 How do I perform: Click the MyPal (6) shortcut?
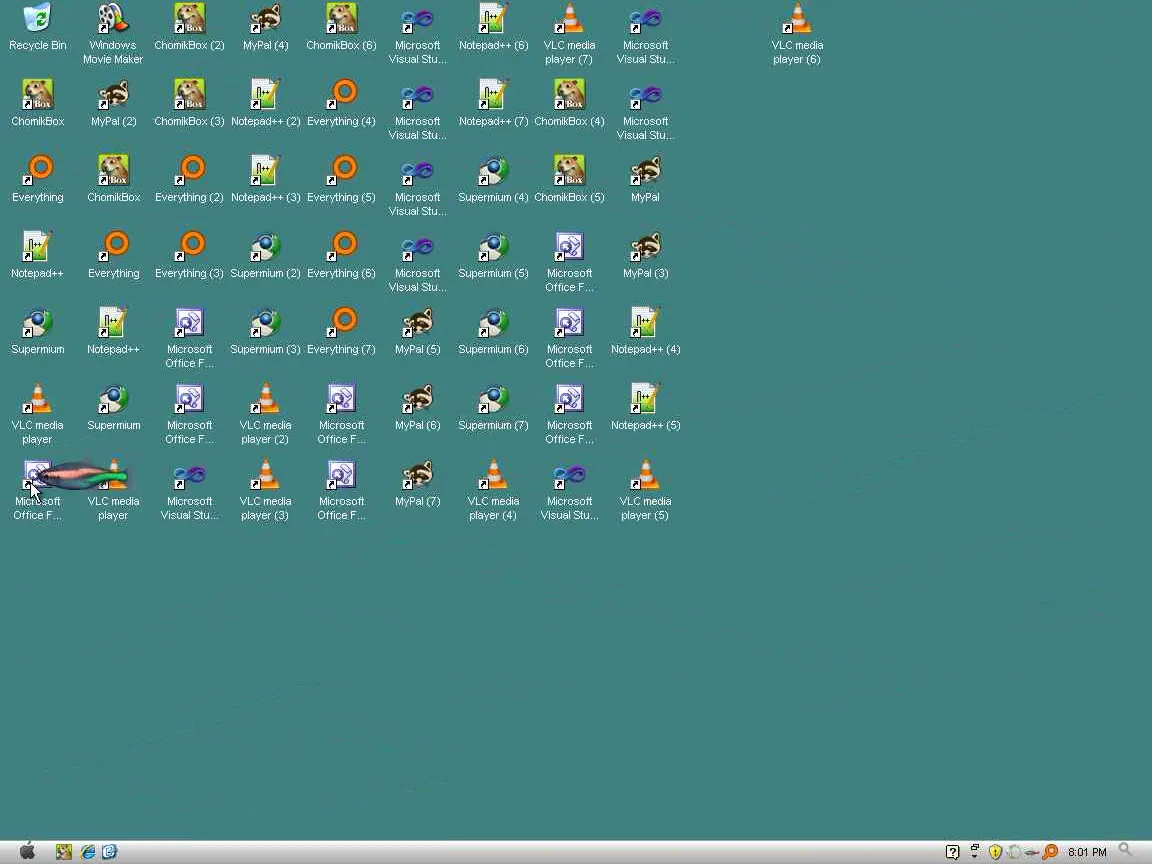417,407
